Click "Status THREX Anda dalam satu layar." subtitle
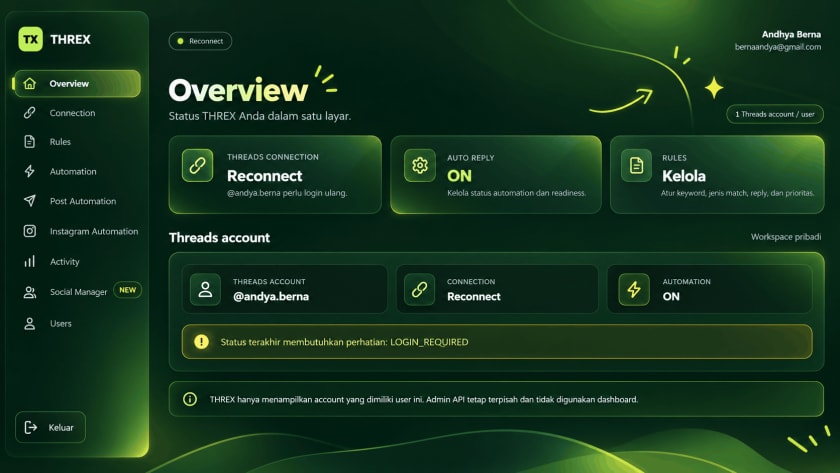 point(260,116)
